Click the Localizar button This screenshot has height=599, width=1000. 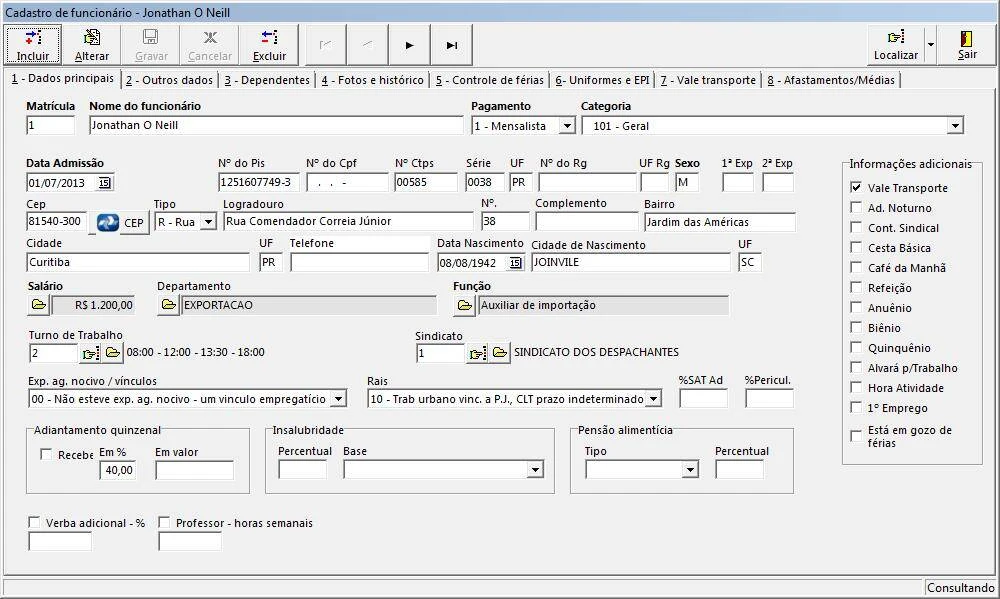(x=895, y=45)
